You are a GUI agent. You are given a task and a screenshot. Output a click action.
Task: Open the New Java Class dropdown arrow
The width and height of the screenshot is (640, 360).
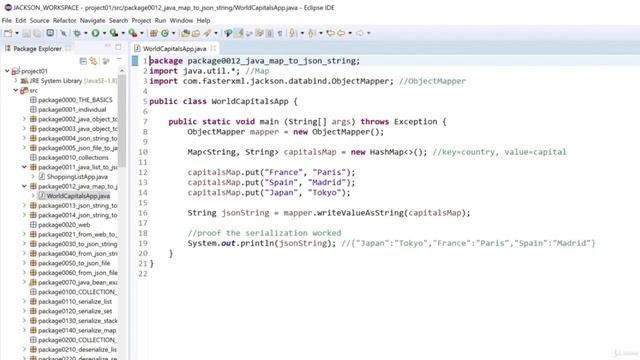coord(173,33)
